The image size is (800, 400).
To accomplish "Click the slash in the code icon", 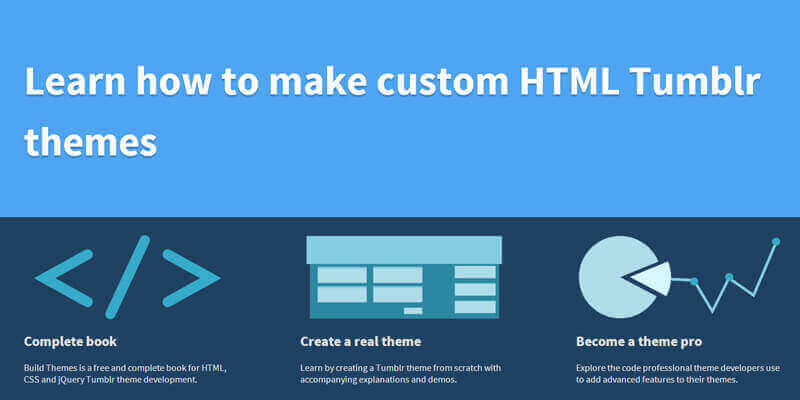I will point(128,277).
